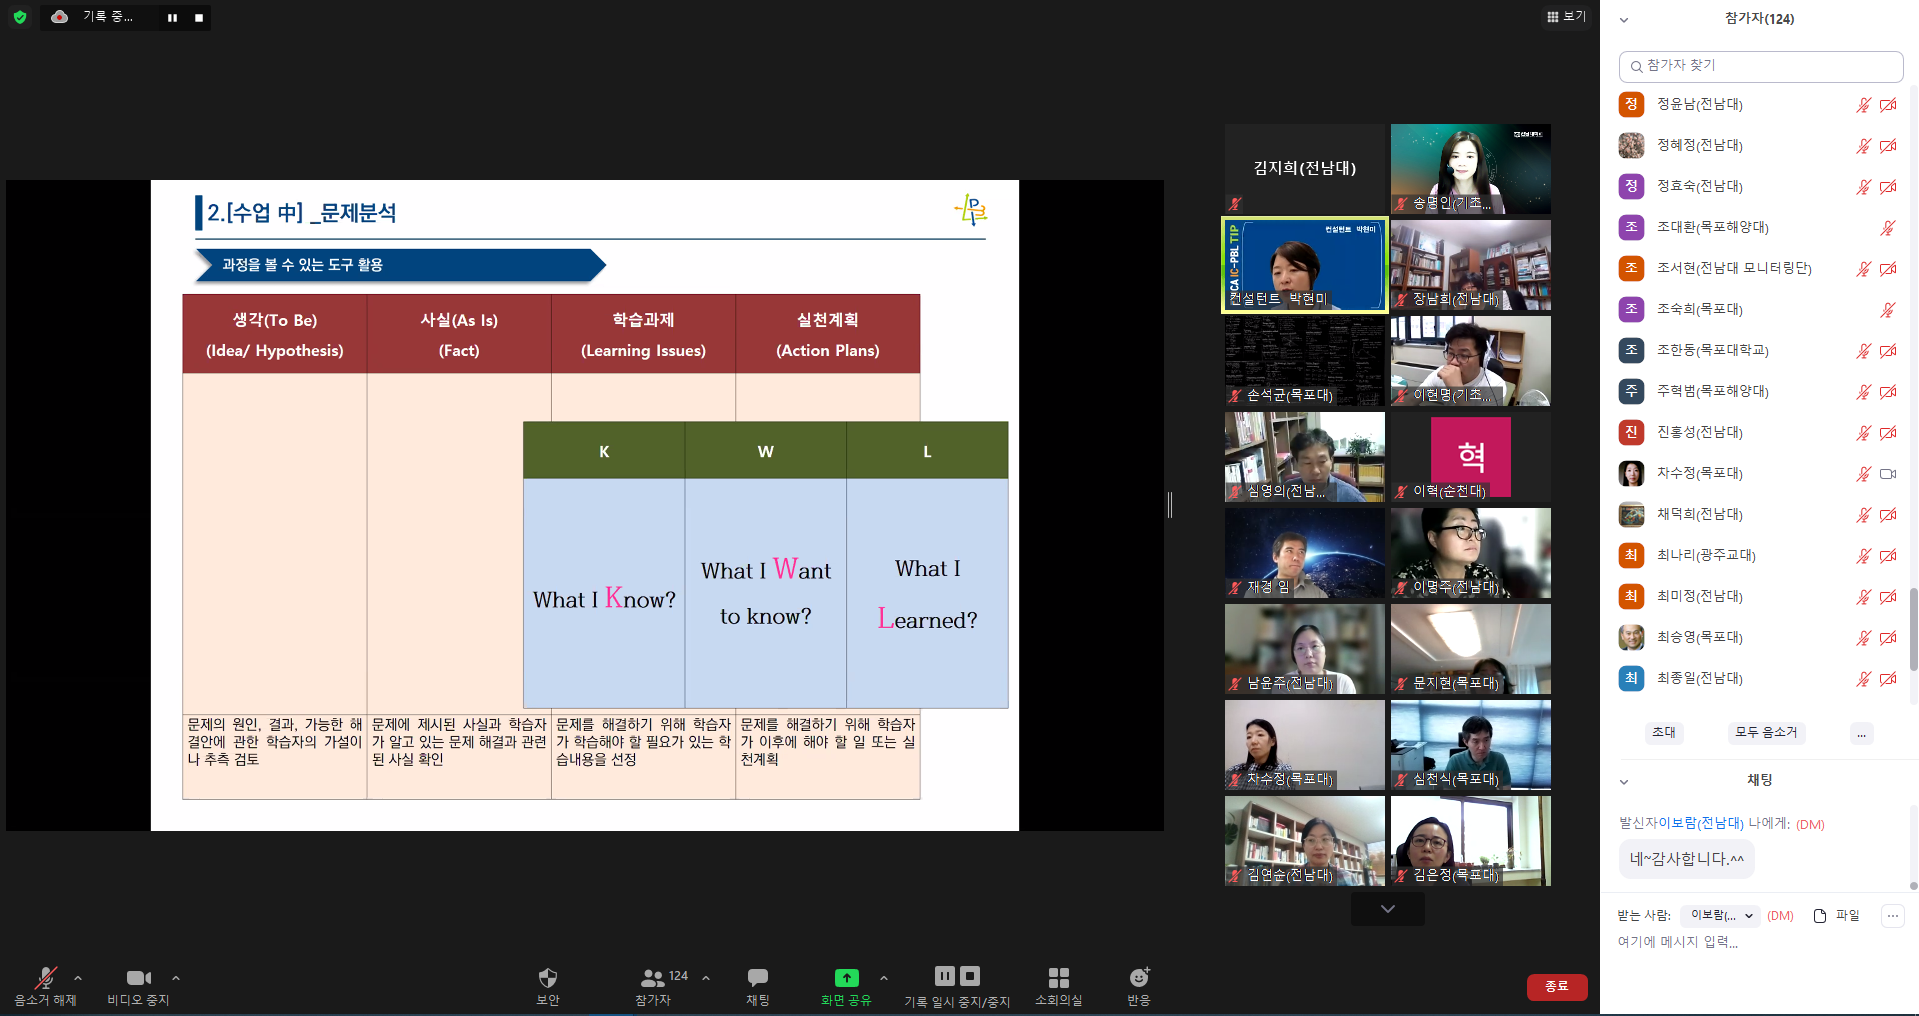The width and height of the screenshot is (1919, 1016).
Task: Click the red End (종료) meeting button
Action: point(1556,987)
